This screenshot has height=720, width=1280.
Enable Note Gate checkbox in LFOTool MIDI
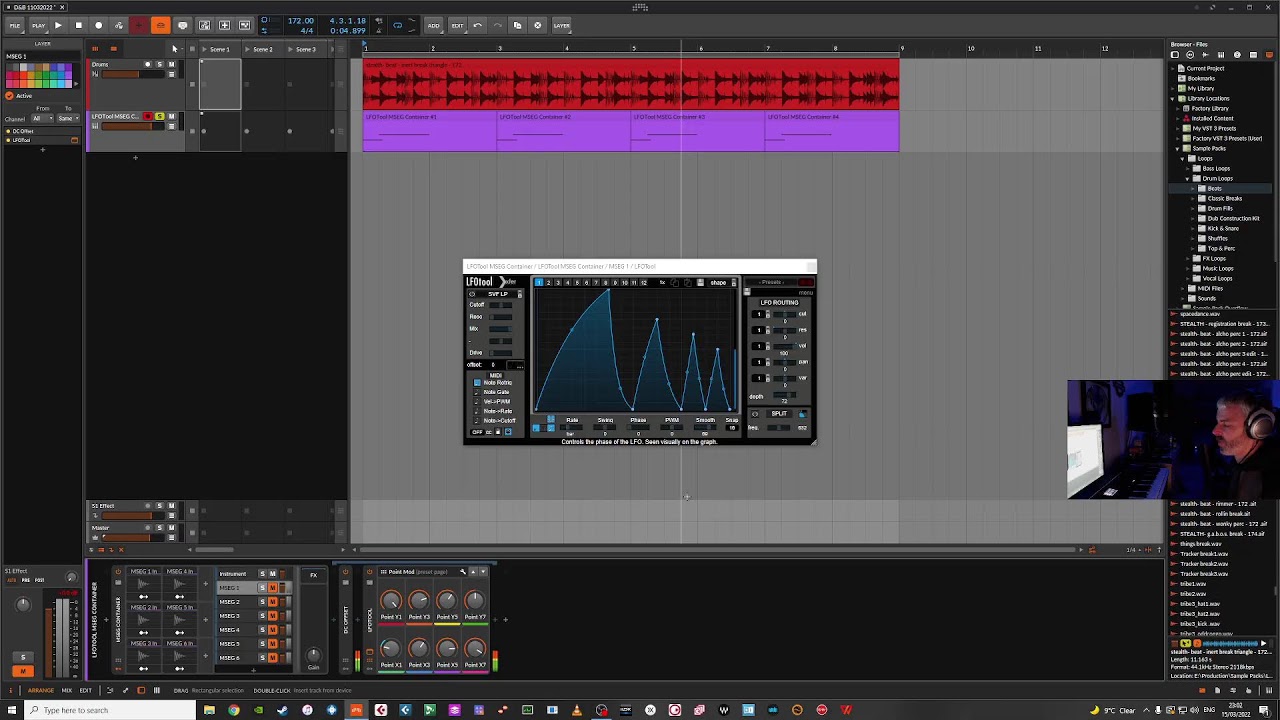(477, 392)
